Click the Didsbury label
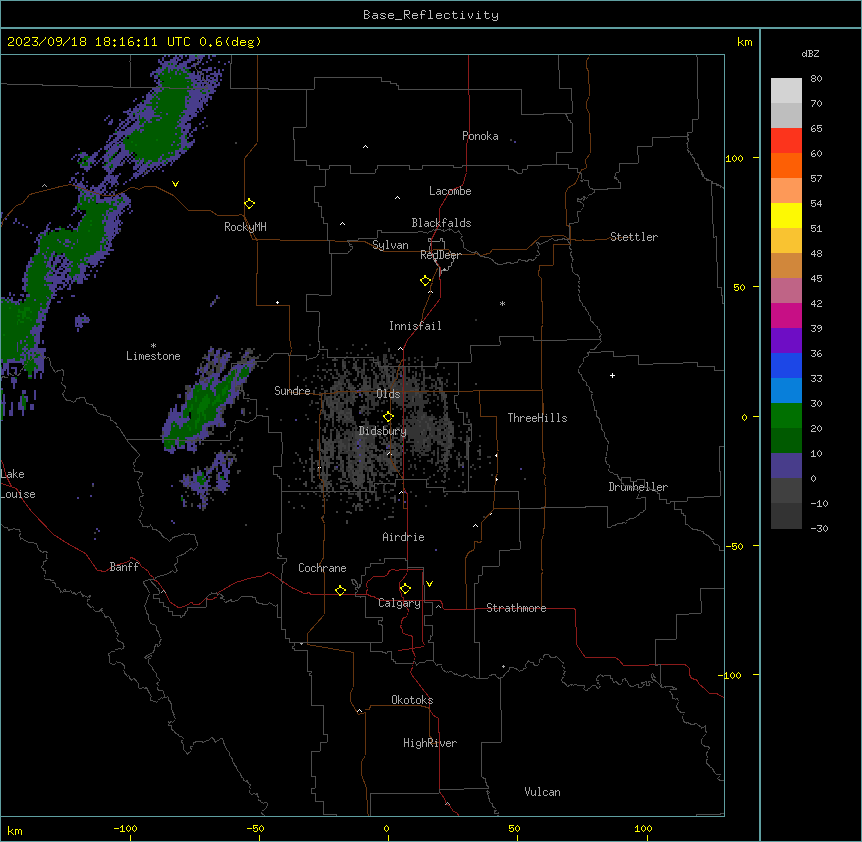This screenshot has width=862, height=842. point(383,431)
